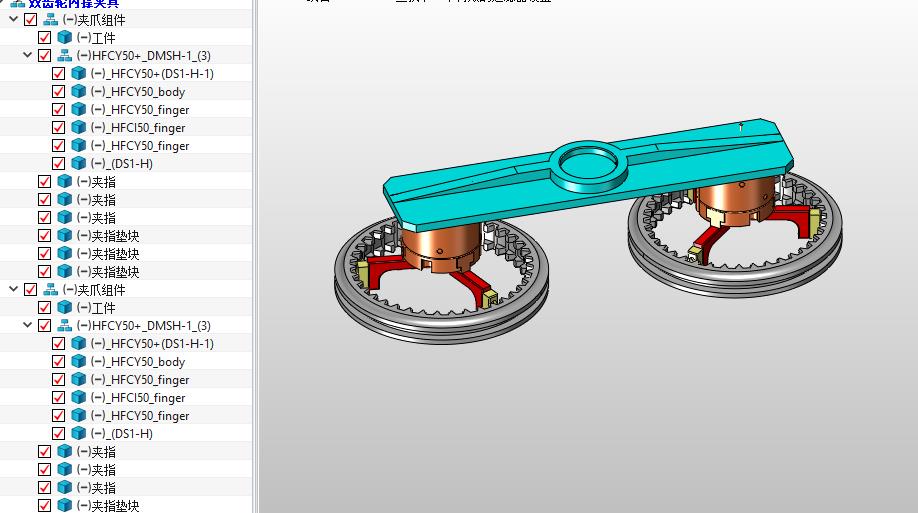Uncheck the upper 夹爪组件 visibility checkbox

[30, 20]
